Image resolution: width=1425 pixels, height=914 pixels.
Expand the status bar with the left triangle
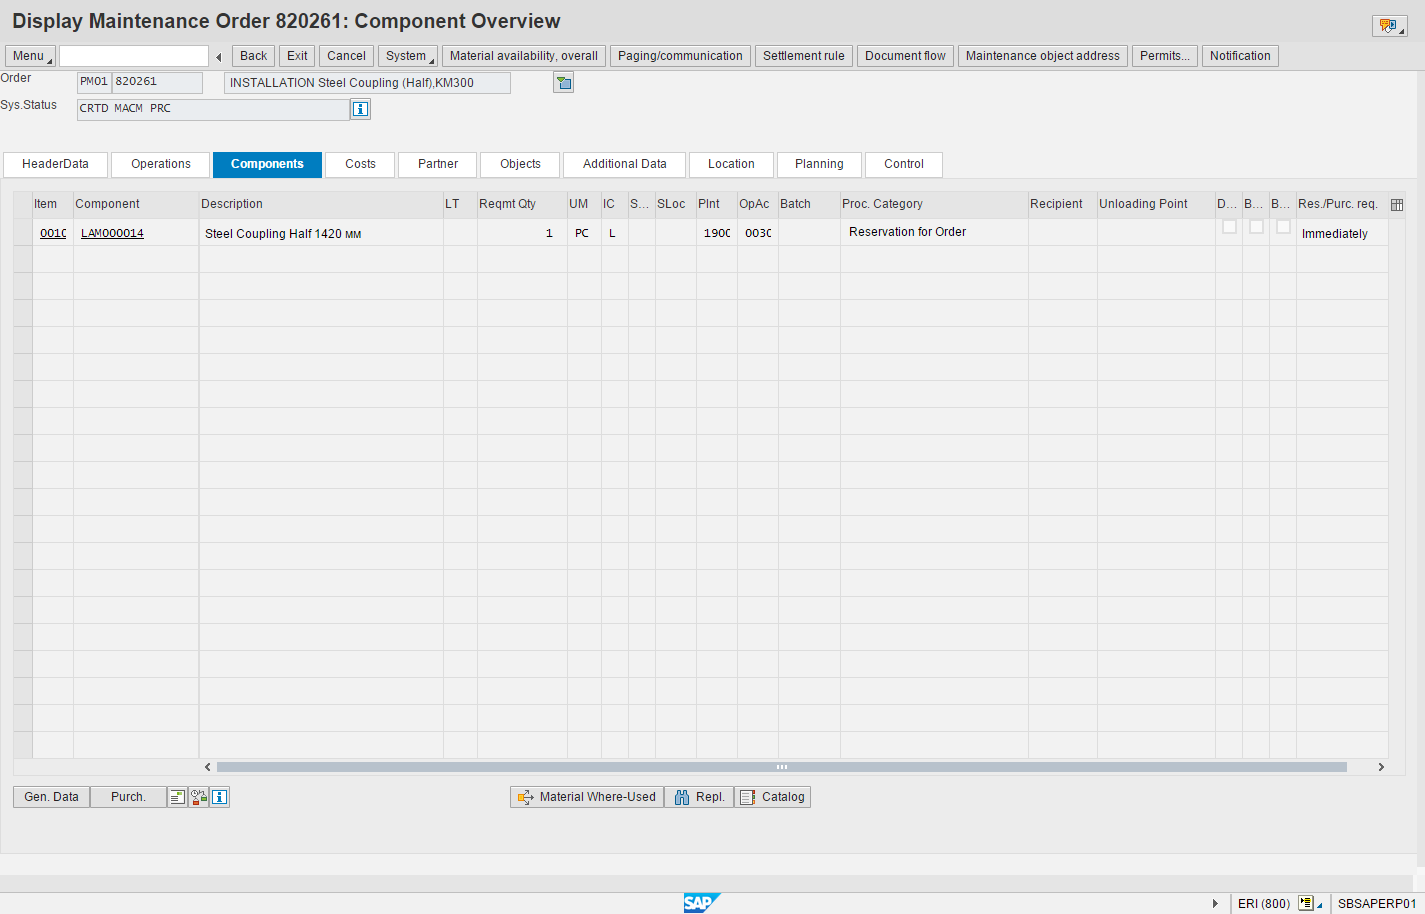tap(1215, 903)
